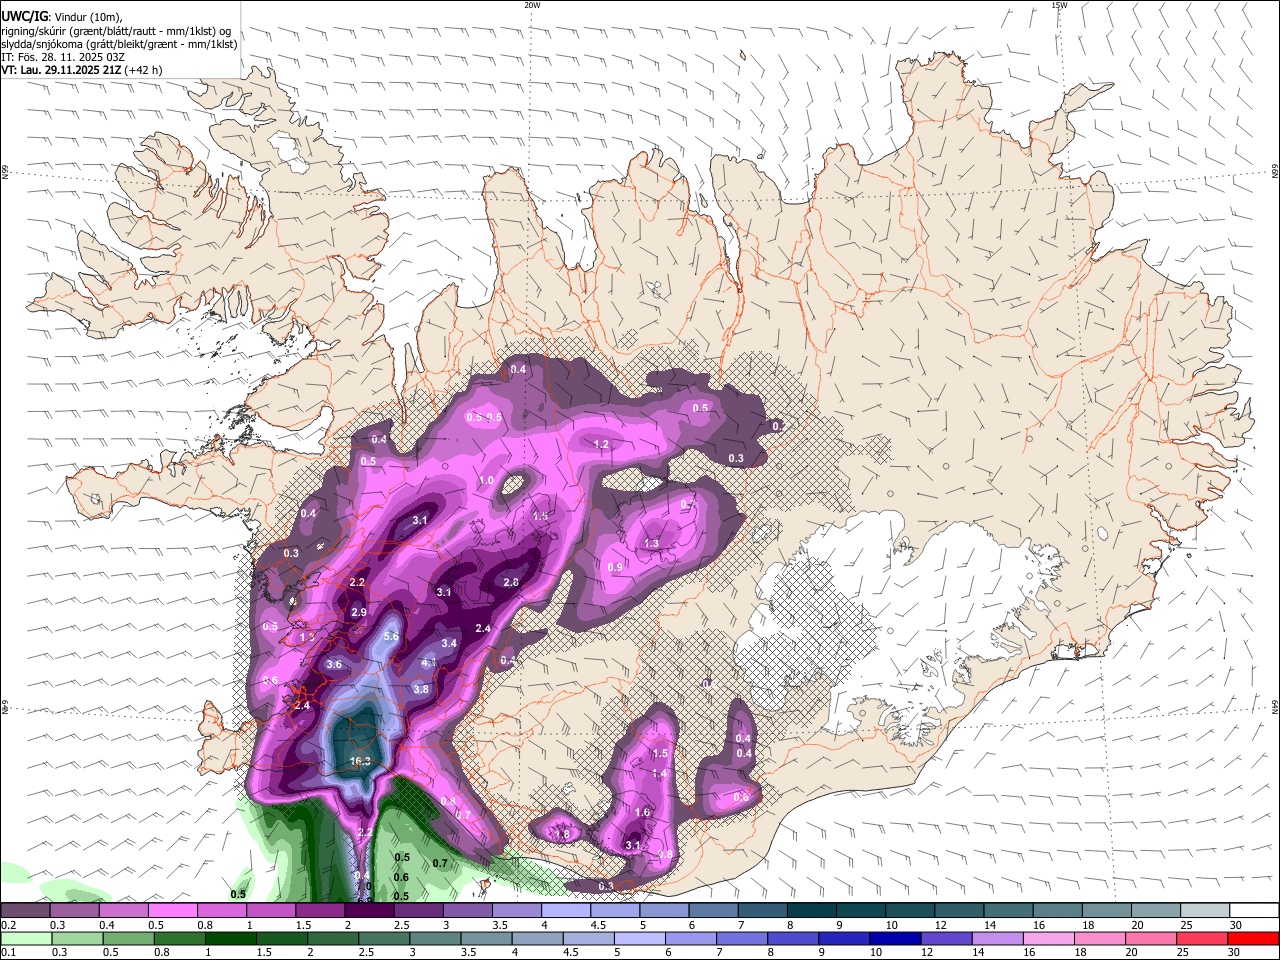The image size is (1280, 960).
Task: Click the 15W longitude label
Action: coord(1059,5)
